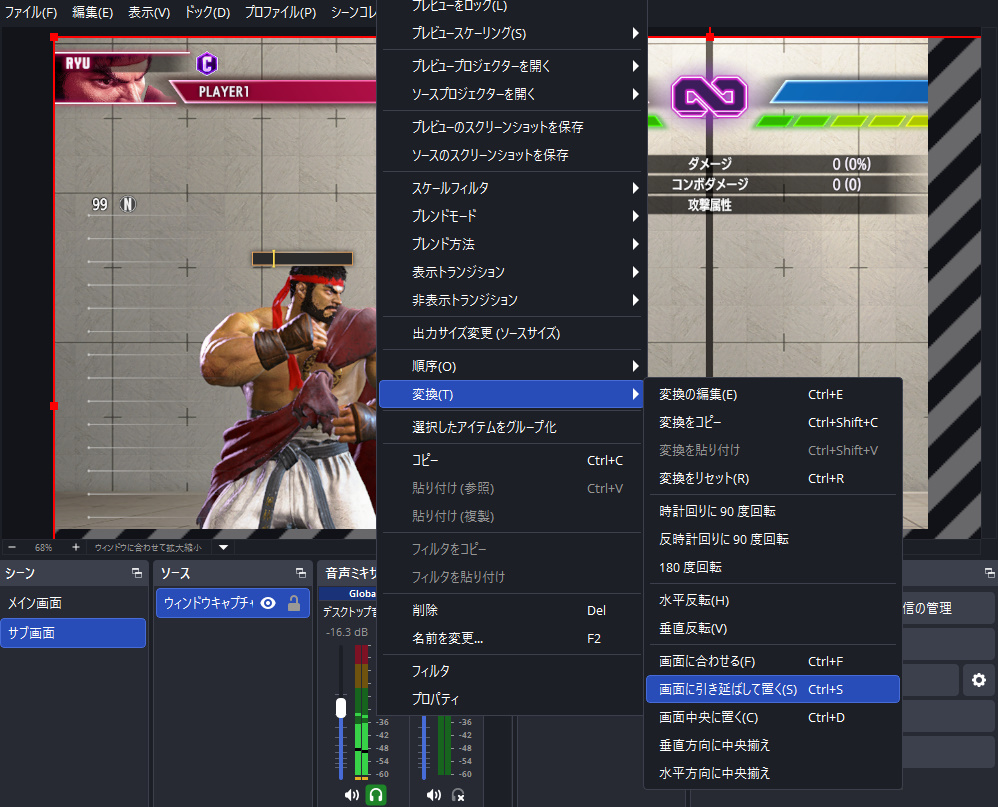The image size is (998, 807).
Task: Zoom in preview with plus icon
Action: 76,547
